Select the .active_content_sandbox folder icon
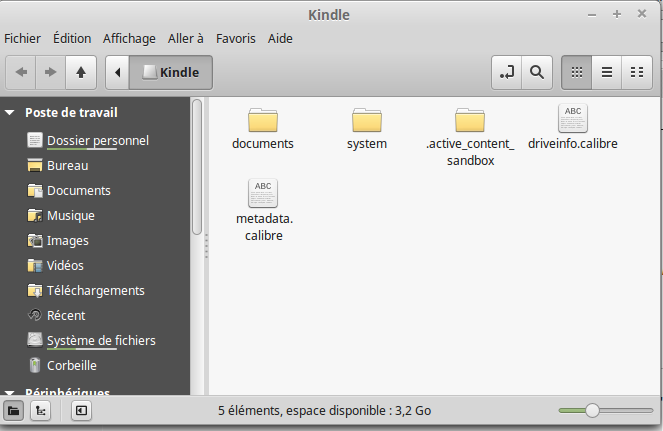Viewport: 663px width, 431px height. [470, 120]
